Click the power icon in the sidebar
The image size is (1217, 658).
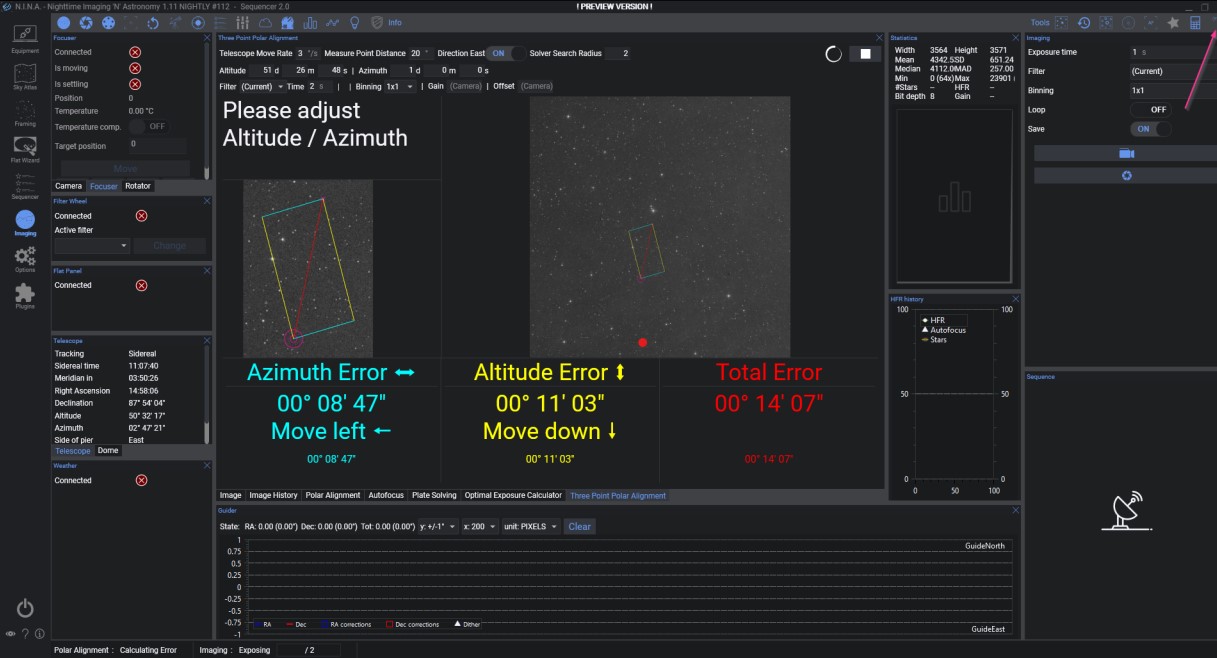tap(25, 608)
